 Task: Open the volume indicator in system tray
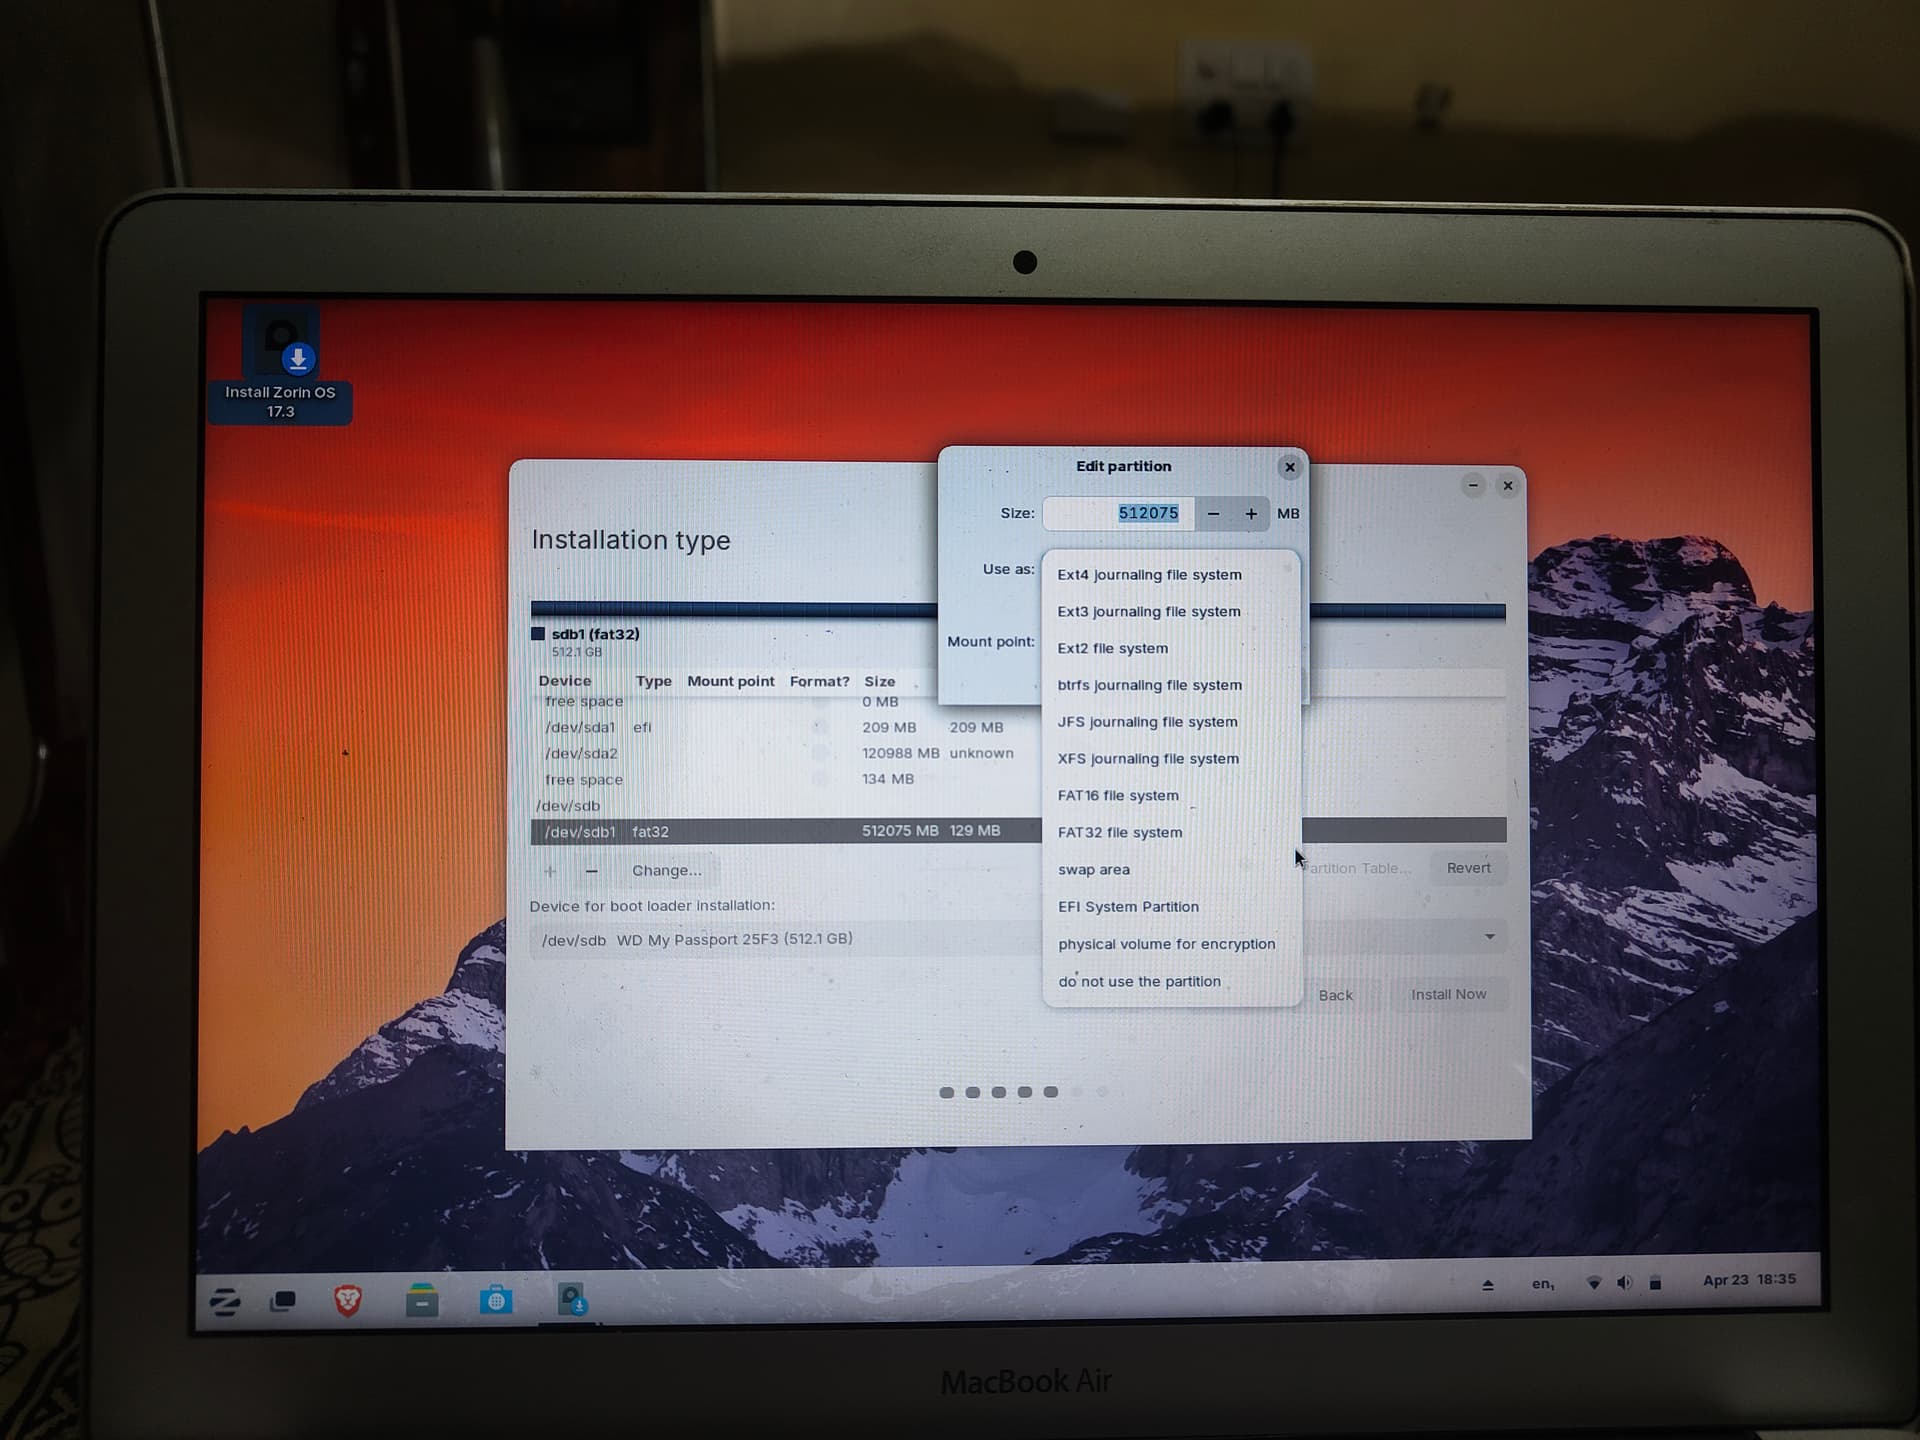click(1624, 1283)
